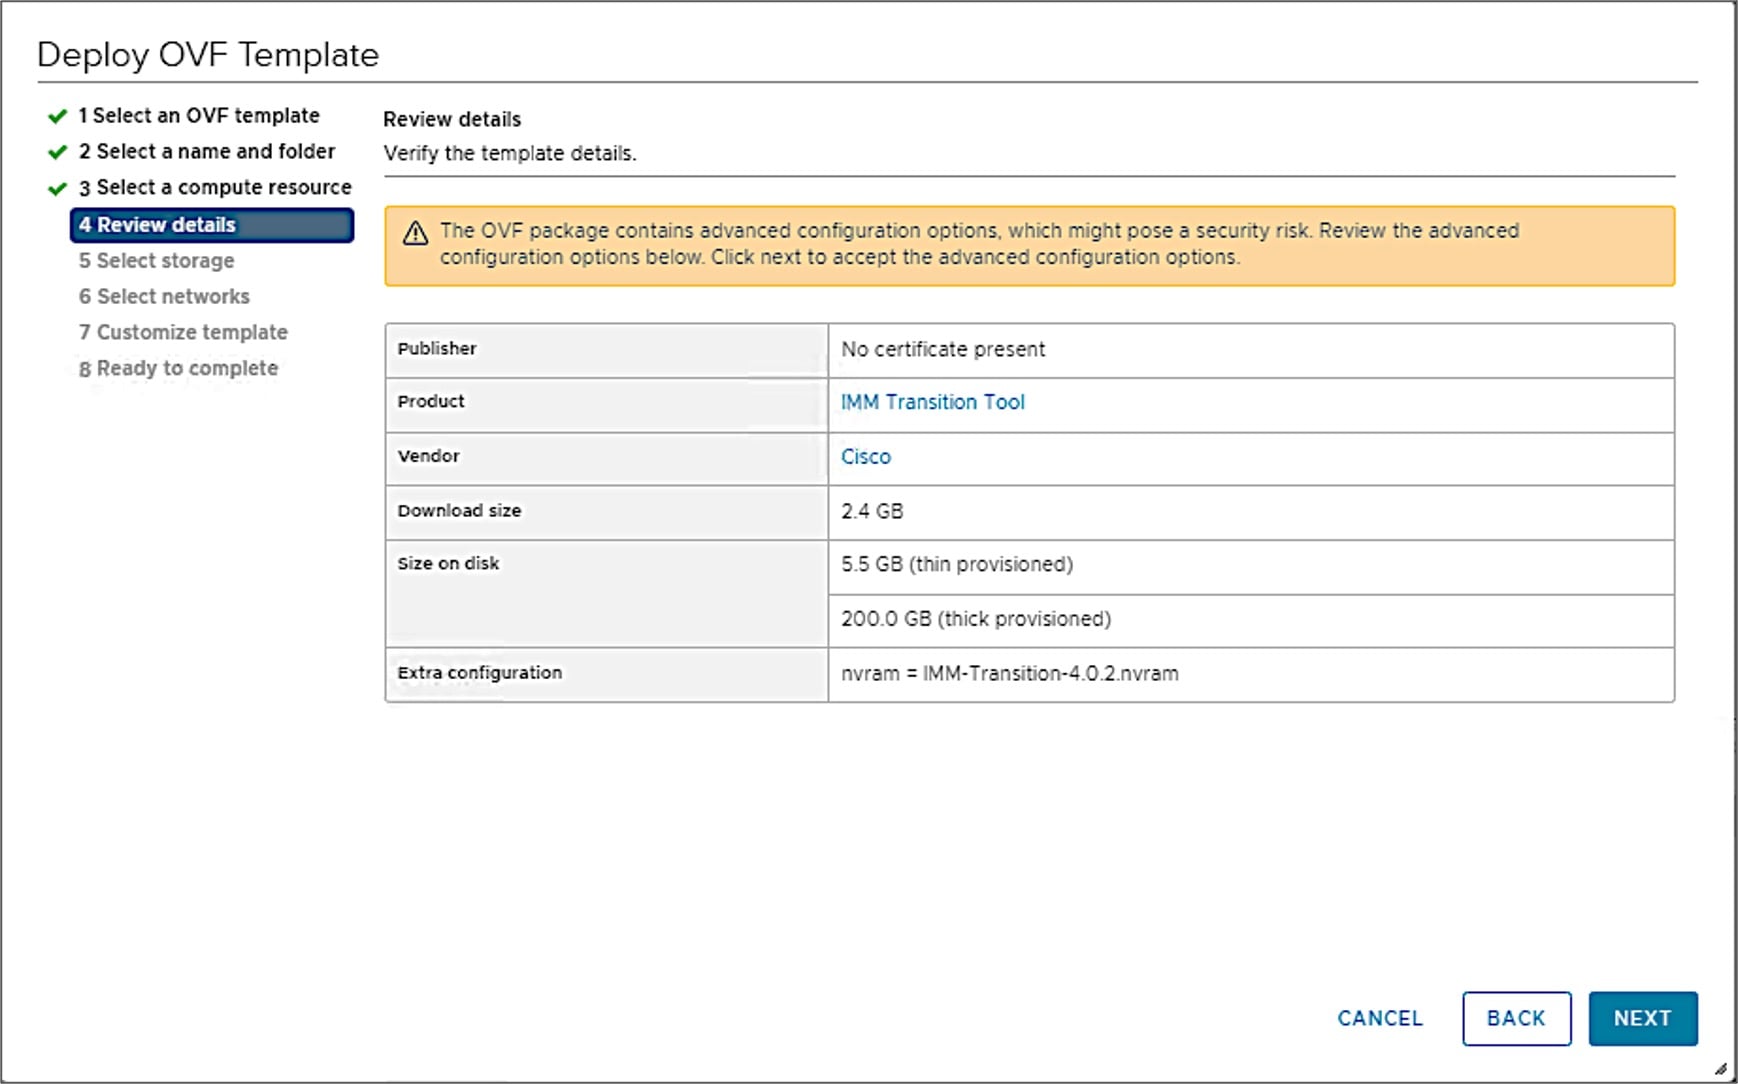Return to step 3 Select a compute resource
Screen dimensions: 1738x1084
tap(215, 188)
